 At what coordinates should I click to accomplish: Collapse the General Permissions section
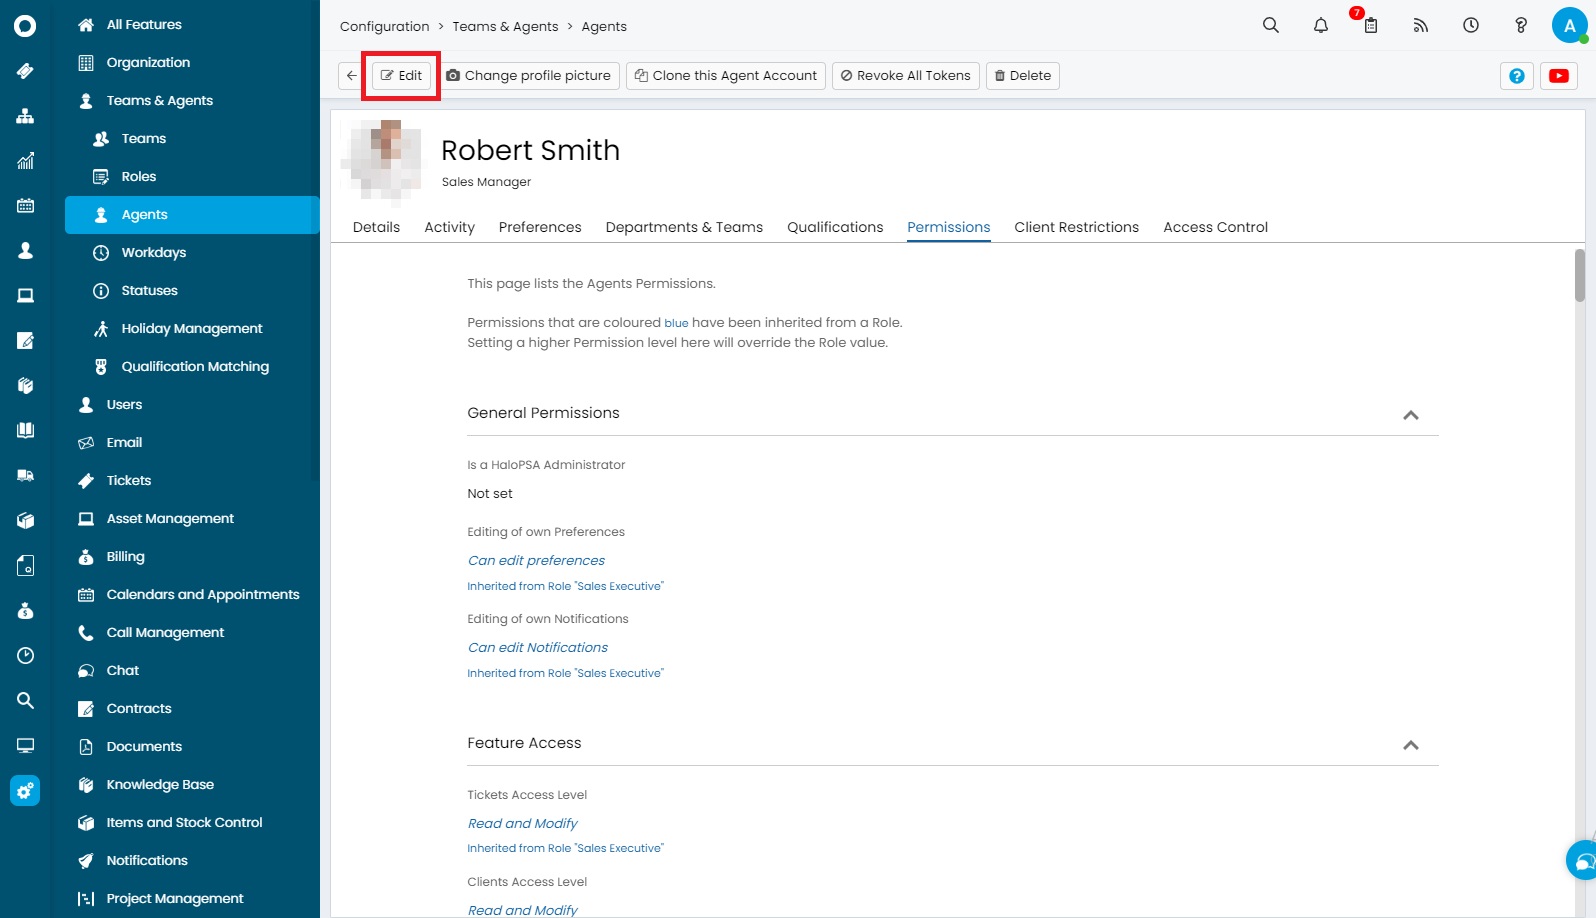1410,415
